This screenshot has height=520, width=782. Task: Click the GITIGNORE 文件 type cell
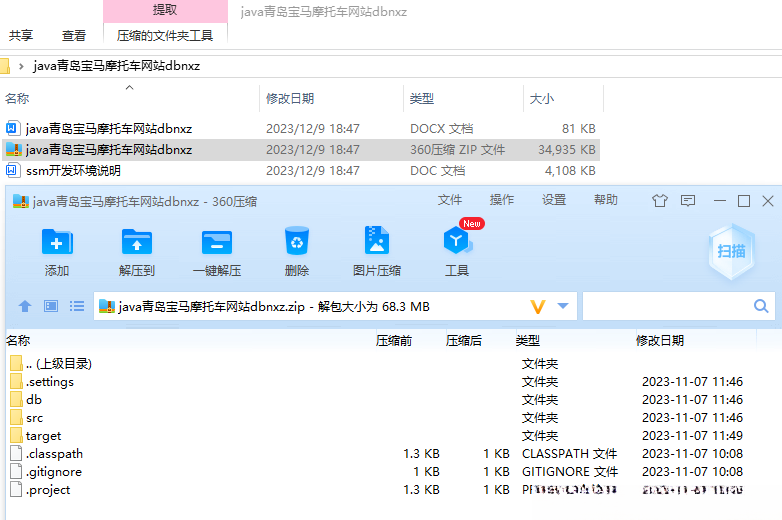pos(570,472)
